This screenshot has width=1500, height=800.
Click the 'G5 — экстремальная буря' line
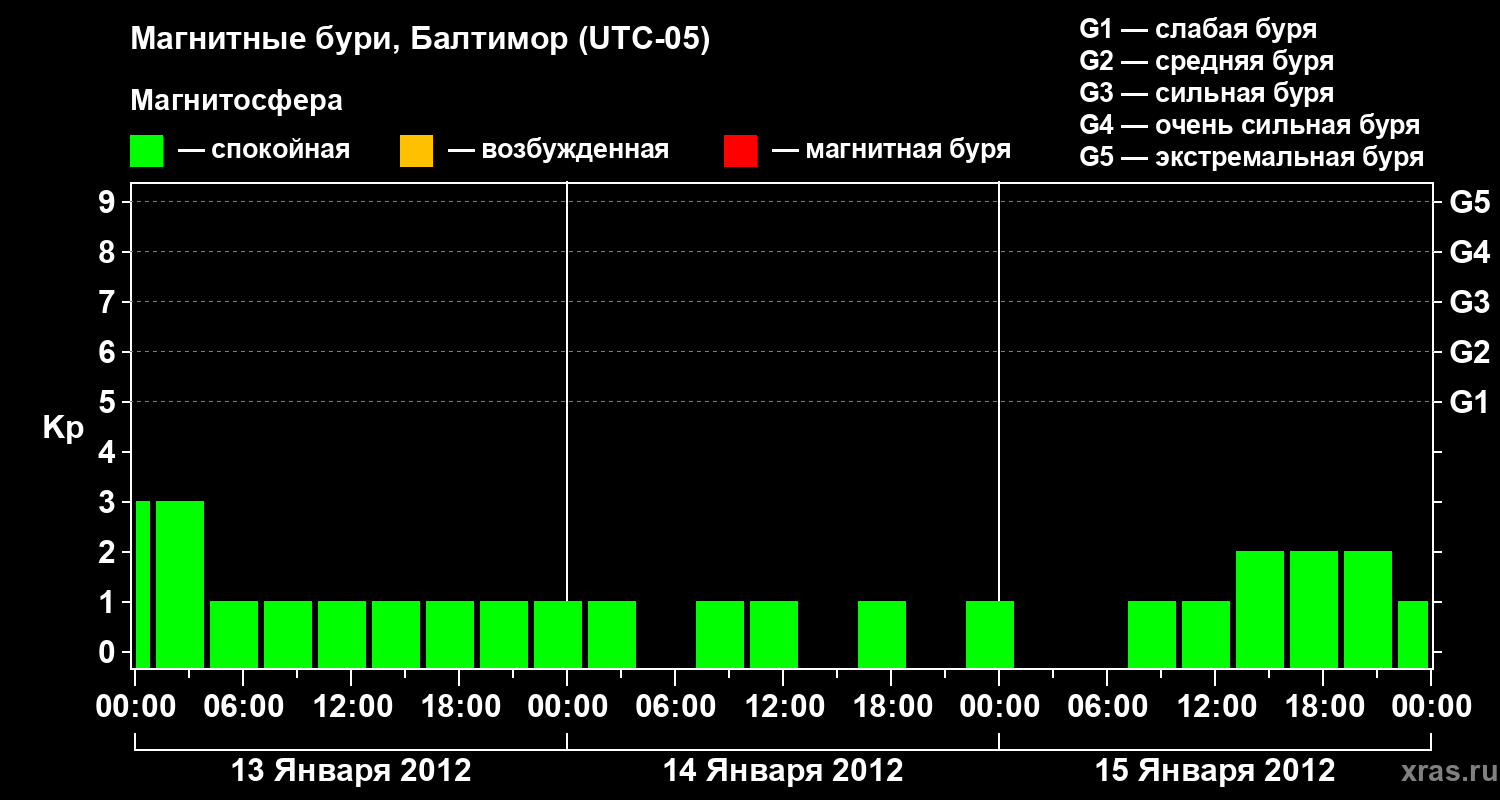click(1251, 157)
